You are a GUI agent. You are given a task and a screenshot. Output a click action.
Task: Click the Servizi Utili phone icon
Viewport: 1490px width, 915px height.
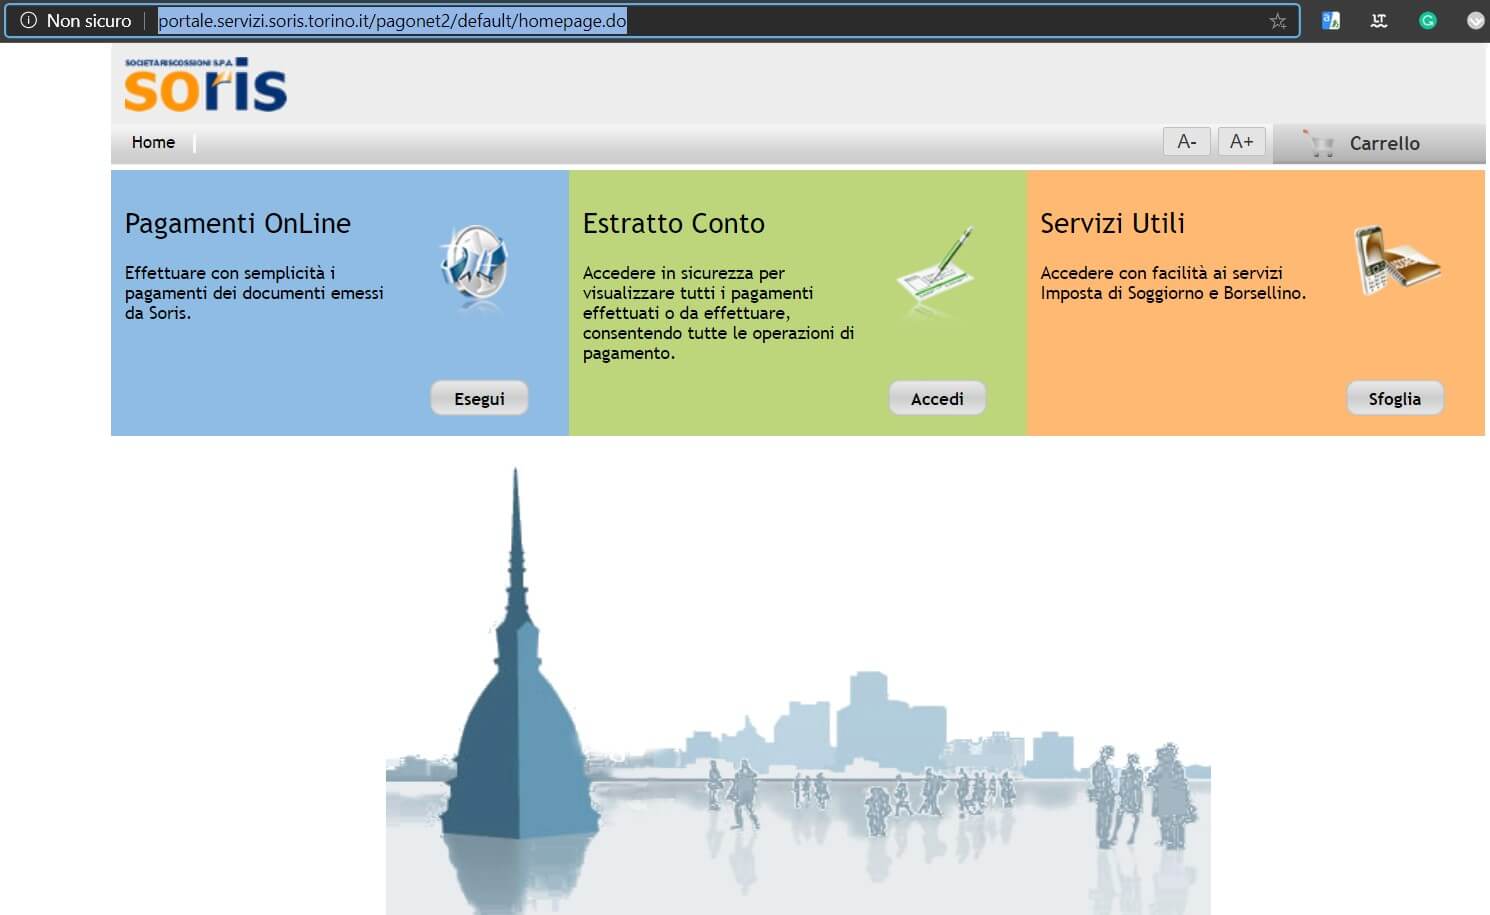1395,261
